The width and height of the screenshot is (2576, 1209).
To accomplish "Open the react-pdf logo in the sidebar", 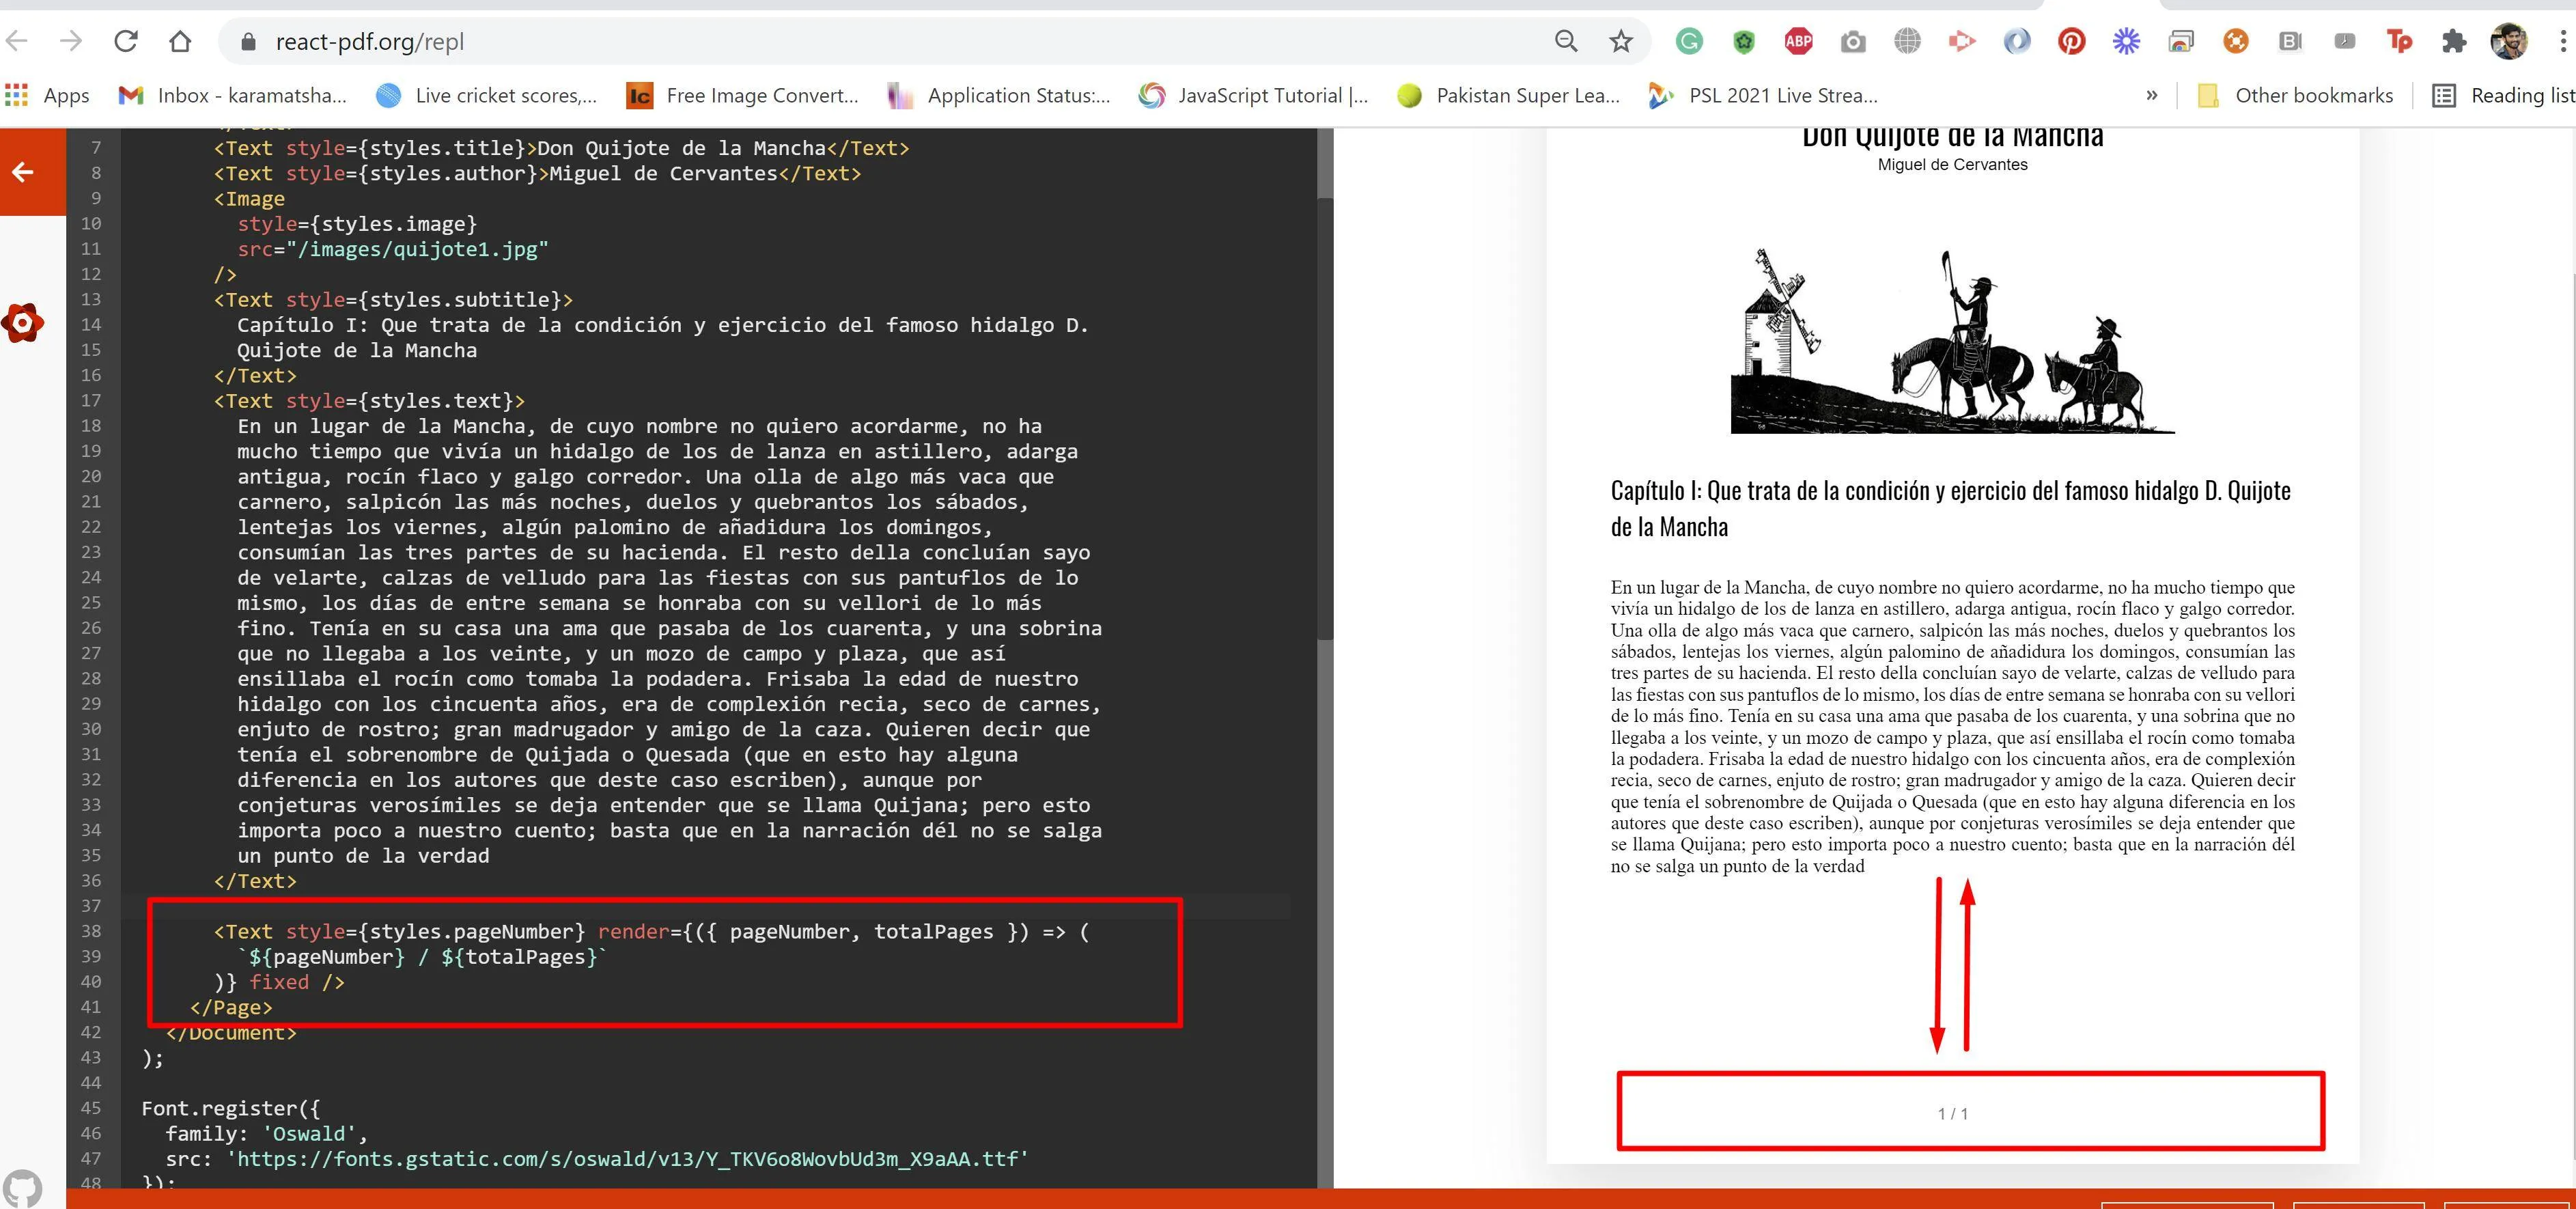I will coord(23,323).
